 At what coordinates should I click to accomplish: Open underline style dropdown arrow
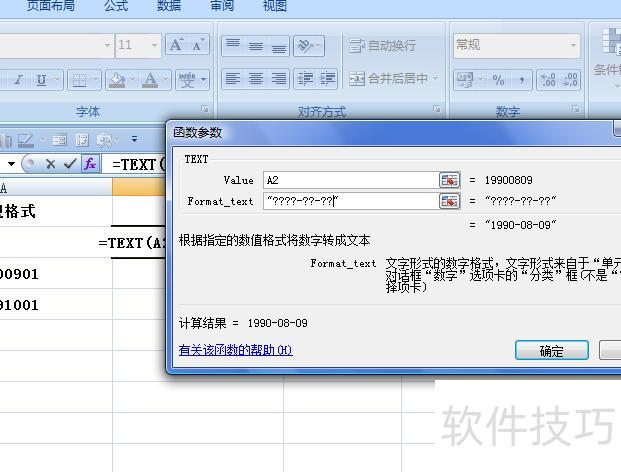(x=57, y=80)
